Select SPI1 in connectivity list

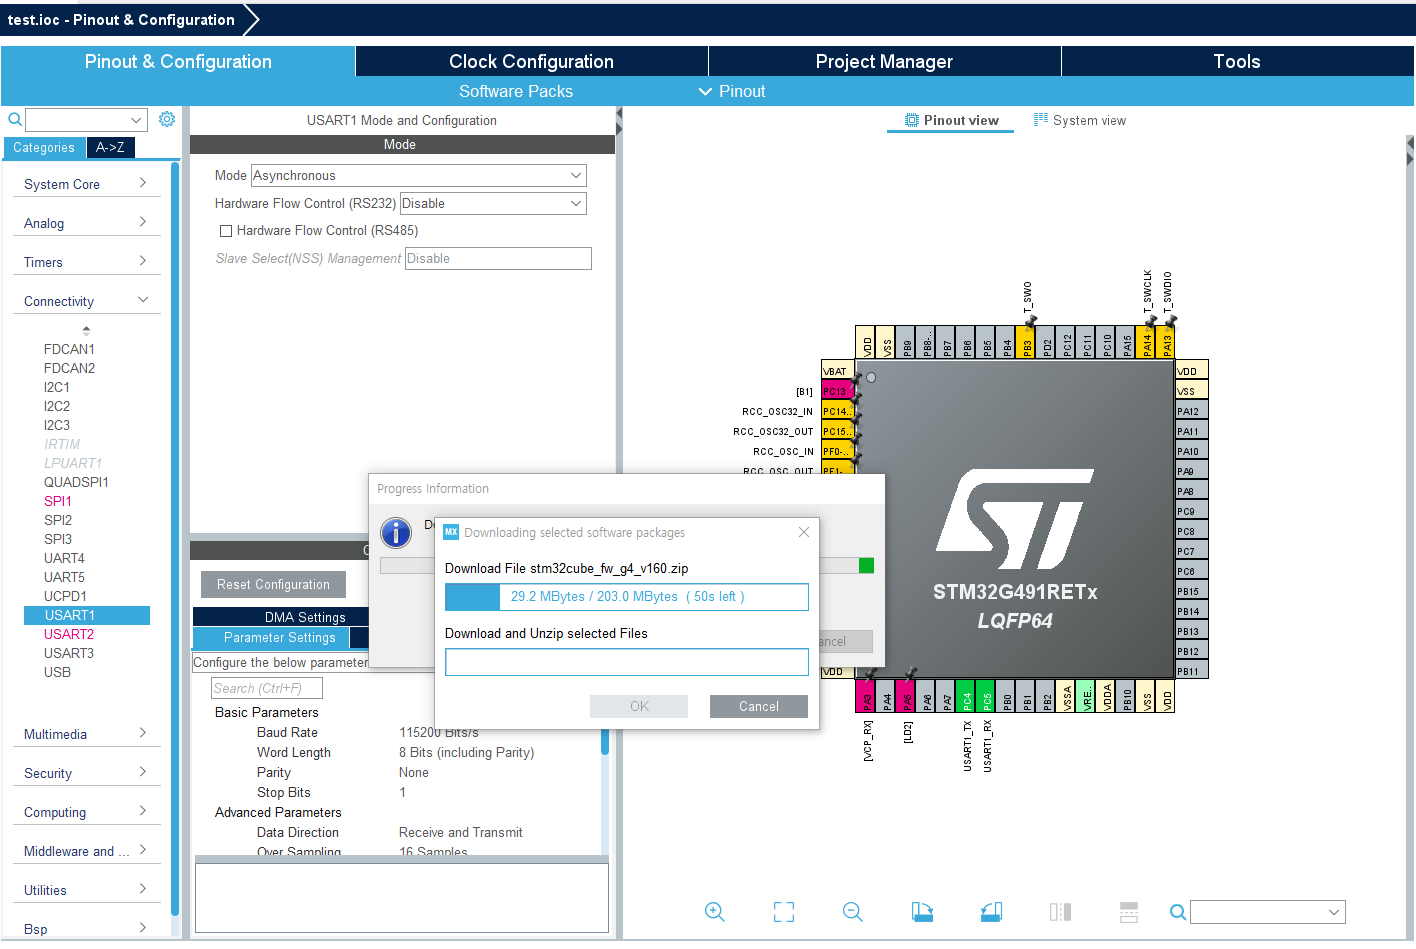(x=58, y=501)
